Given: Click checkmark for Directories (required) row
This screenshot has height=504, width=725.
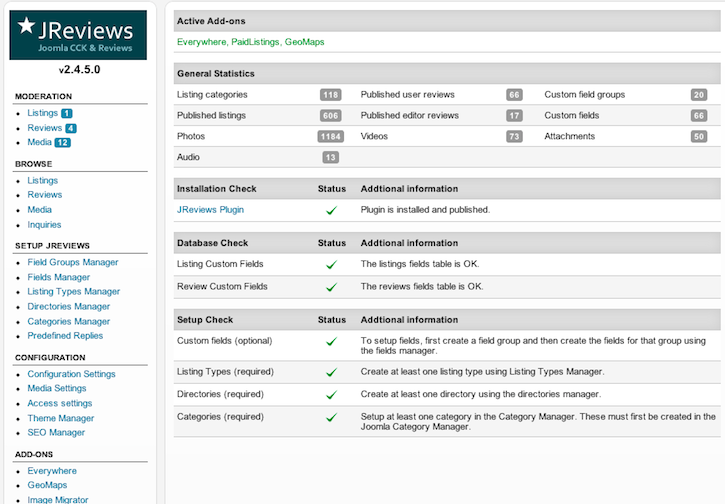Looking at the screenshot, I should click(x=331, y=394).
